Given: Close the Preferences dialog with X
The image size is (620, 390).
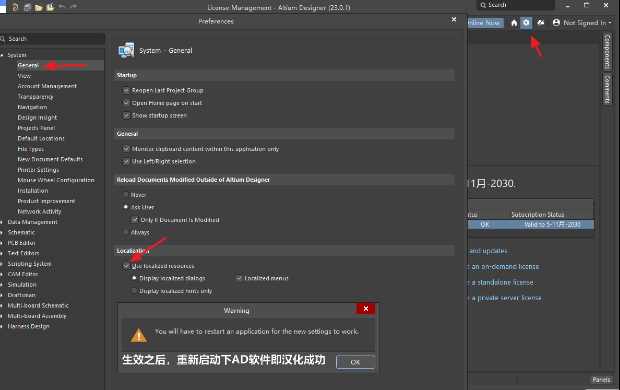Looking at the screenshot, I should pyautogui.click(x=454, y=19).
